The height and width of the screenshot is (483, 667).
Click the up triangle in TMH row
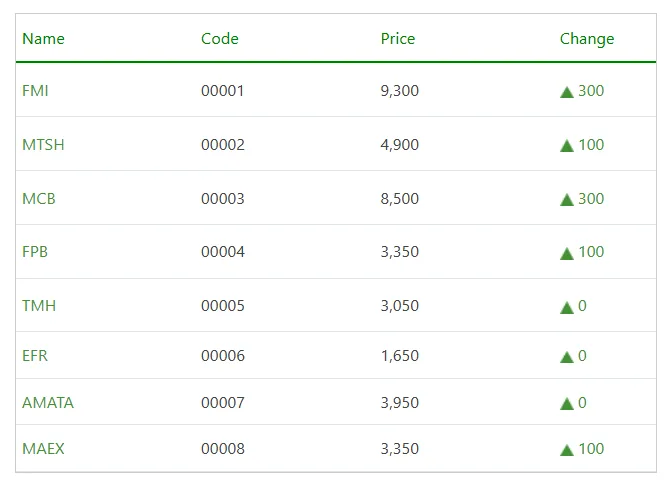[x=567, y=307]
